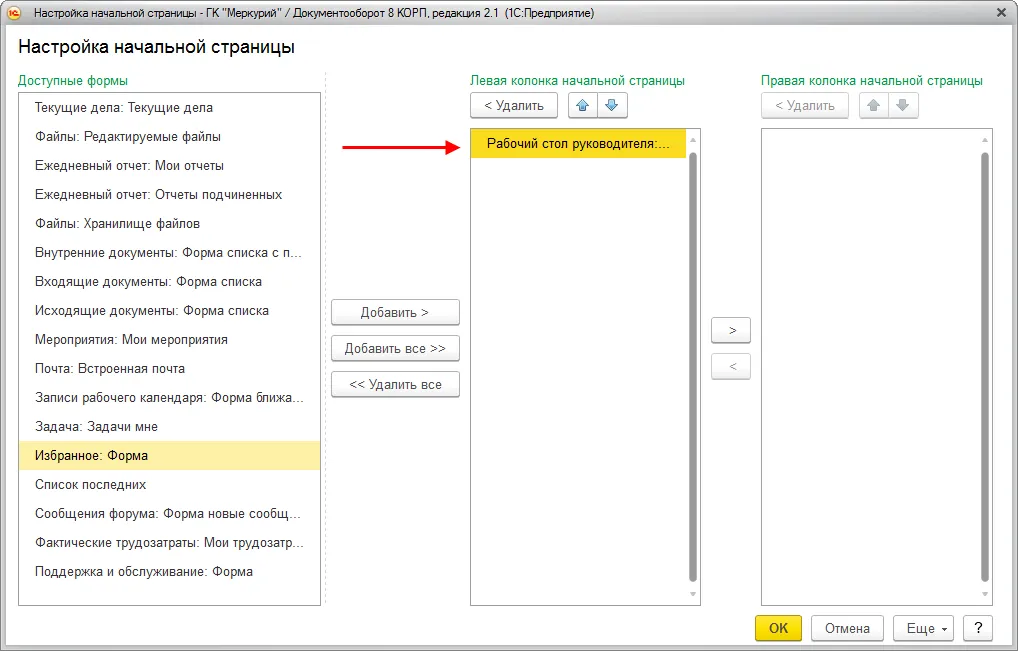The height and width of the screenshot is (651, 1018).
Task: Click disabled < Удалить above right column
Action: [805, 105]
